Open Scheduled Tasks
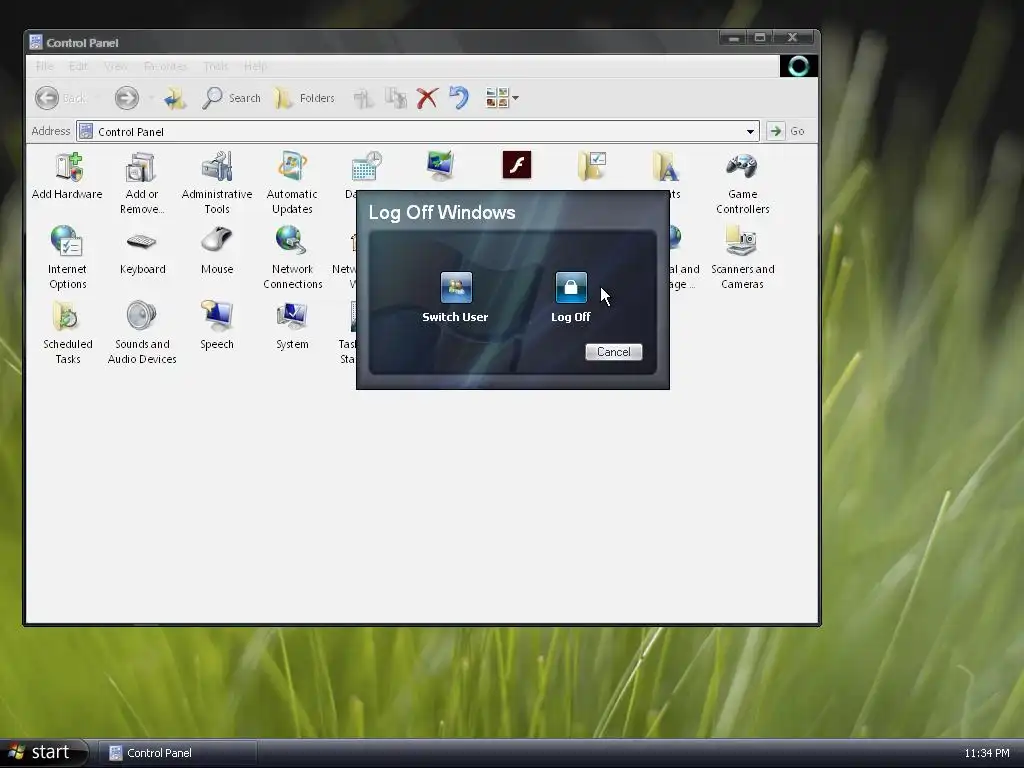The height and width of the screenshot is (768, 1024). tap(67, 334)
